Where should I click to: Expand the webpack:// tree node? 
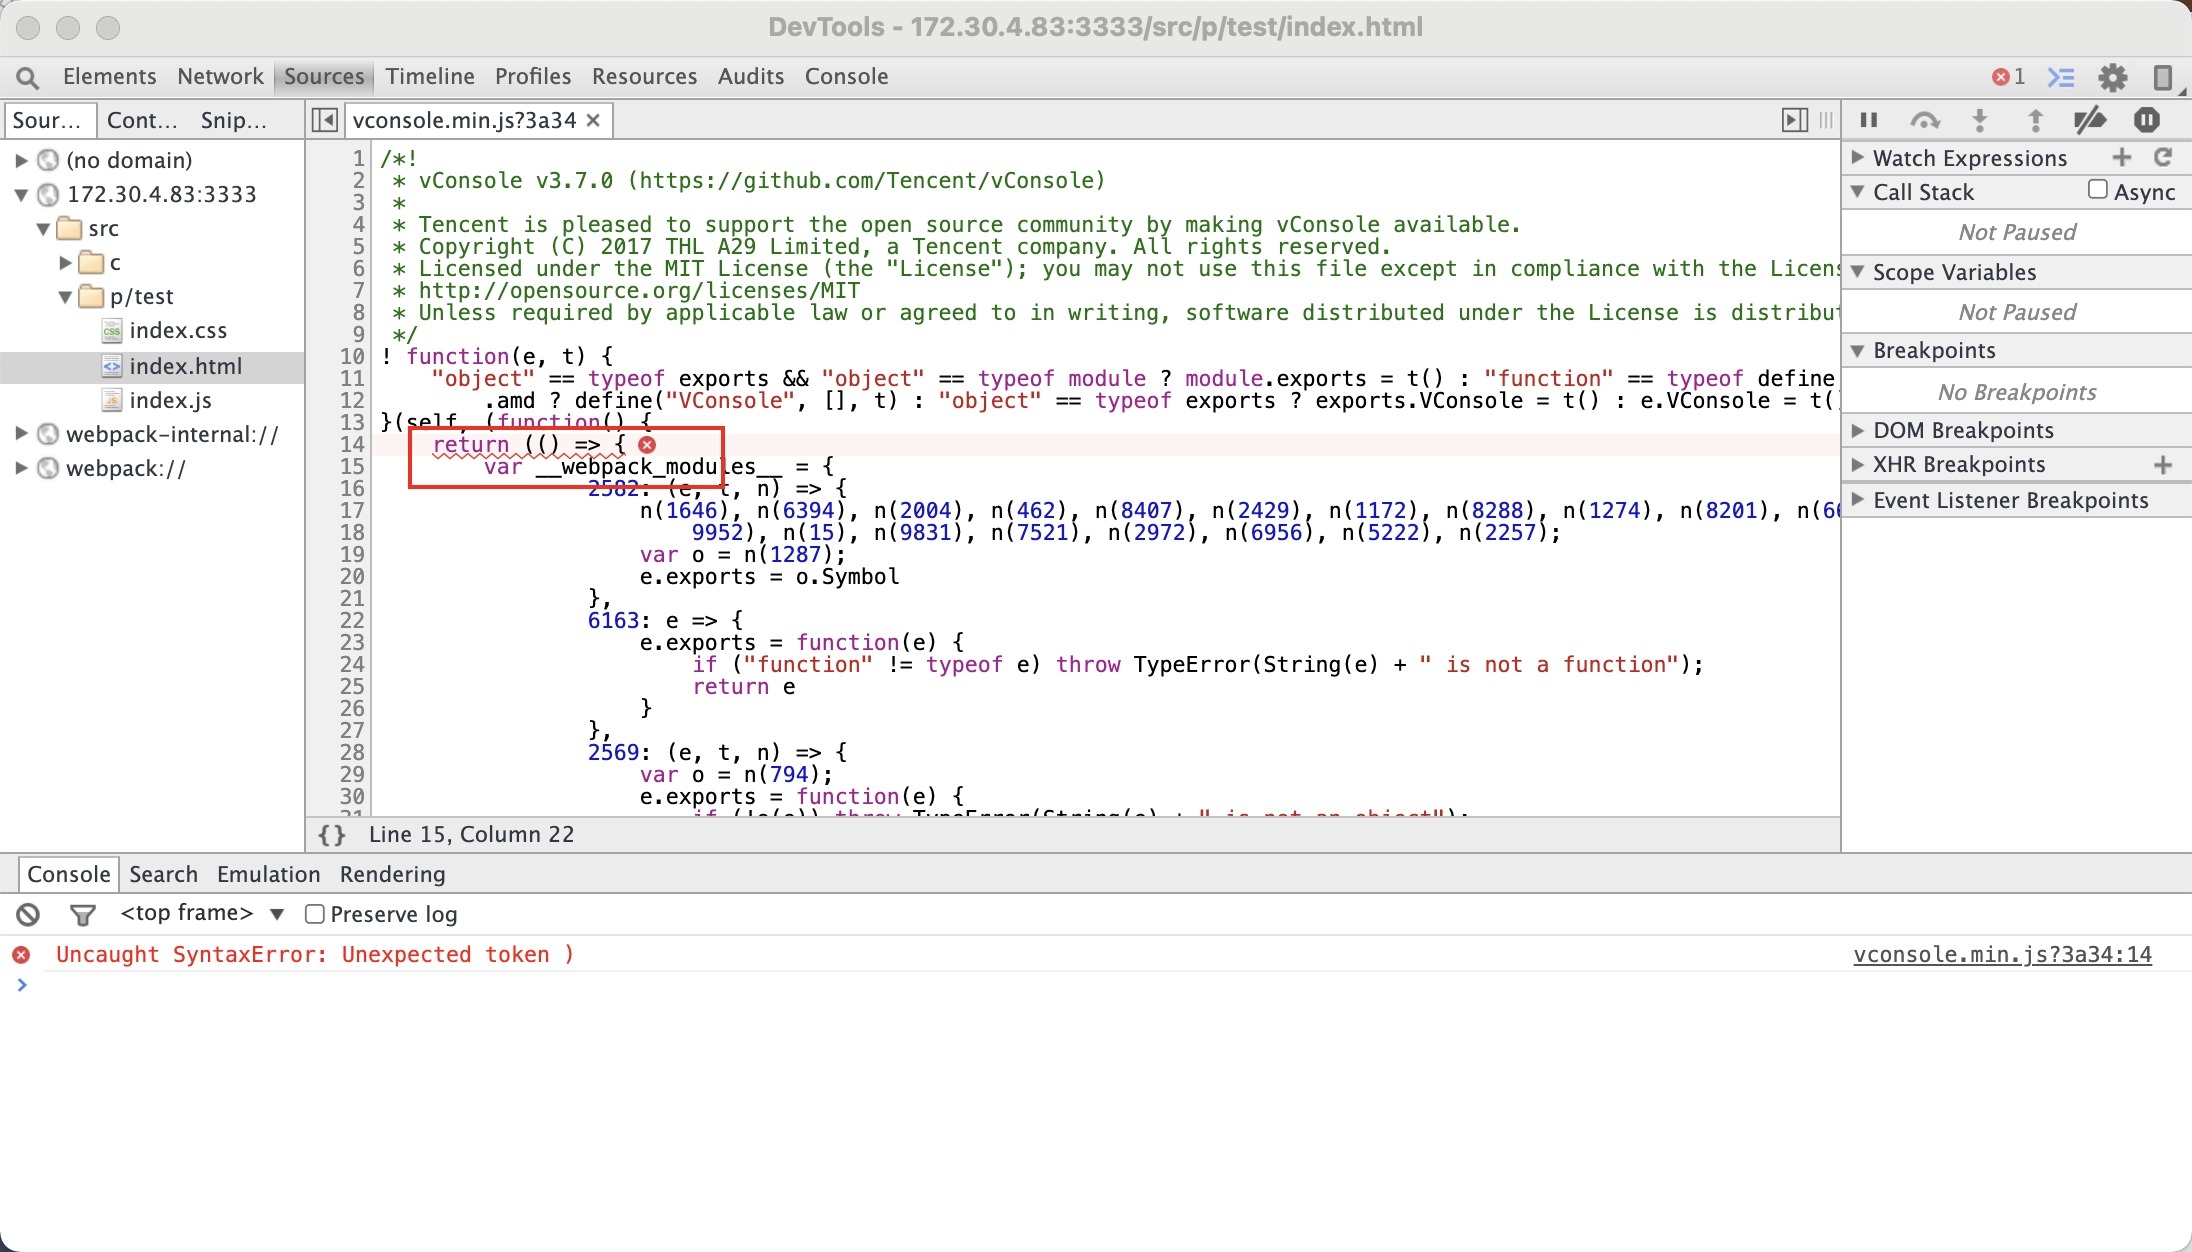click(x=21, y=467)
